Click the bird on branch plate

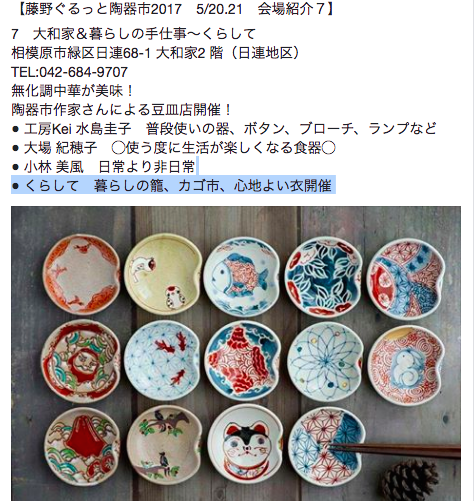(165, 445)
